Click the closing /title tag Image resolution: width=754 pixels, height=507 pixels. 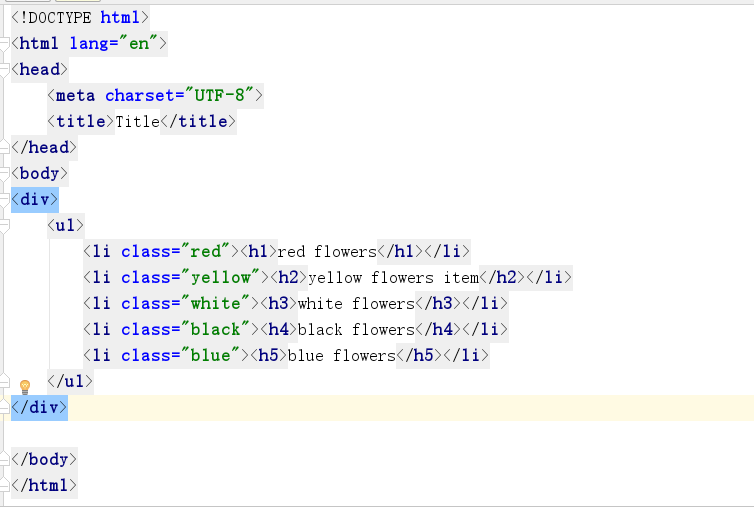coord(198,122)
